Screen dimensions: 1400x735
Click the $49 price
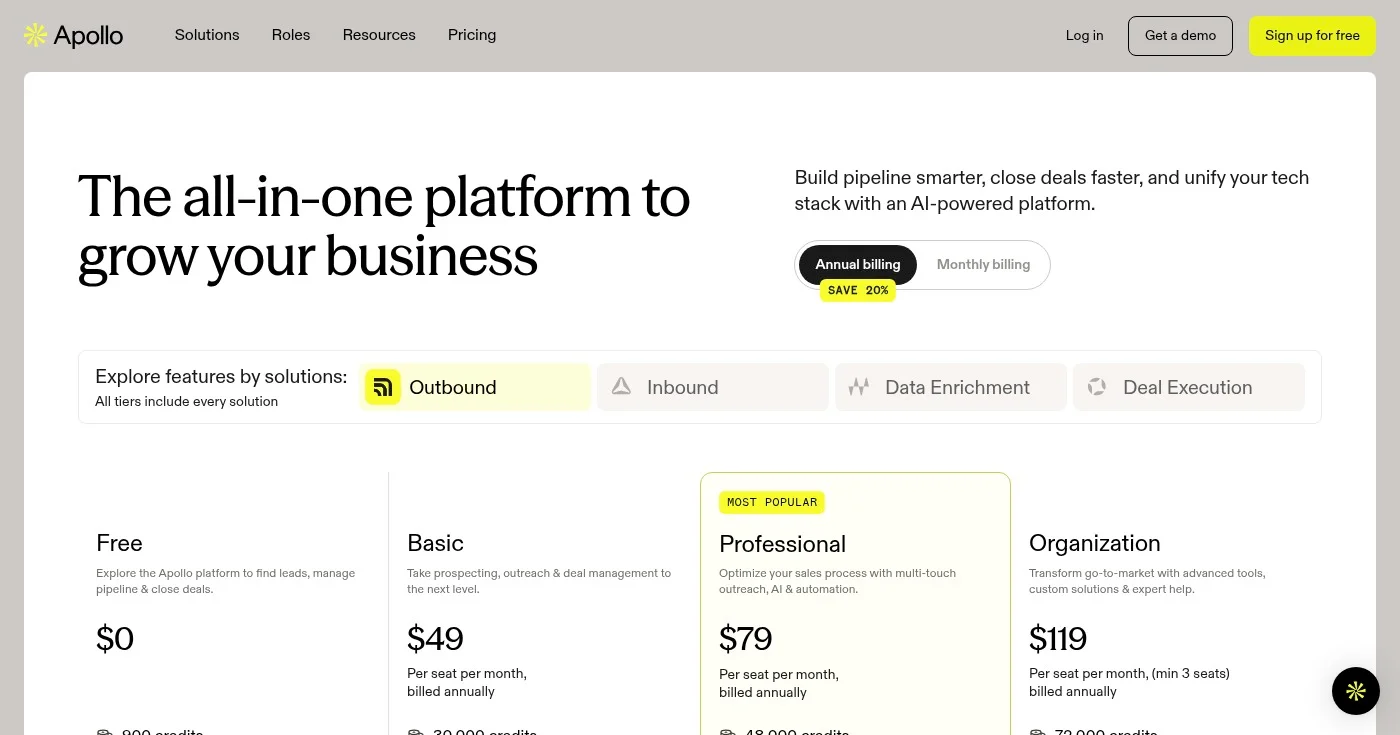tap(435, 638)
